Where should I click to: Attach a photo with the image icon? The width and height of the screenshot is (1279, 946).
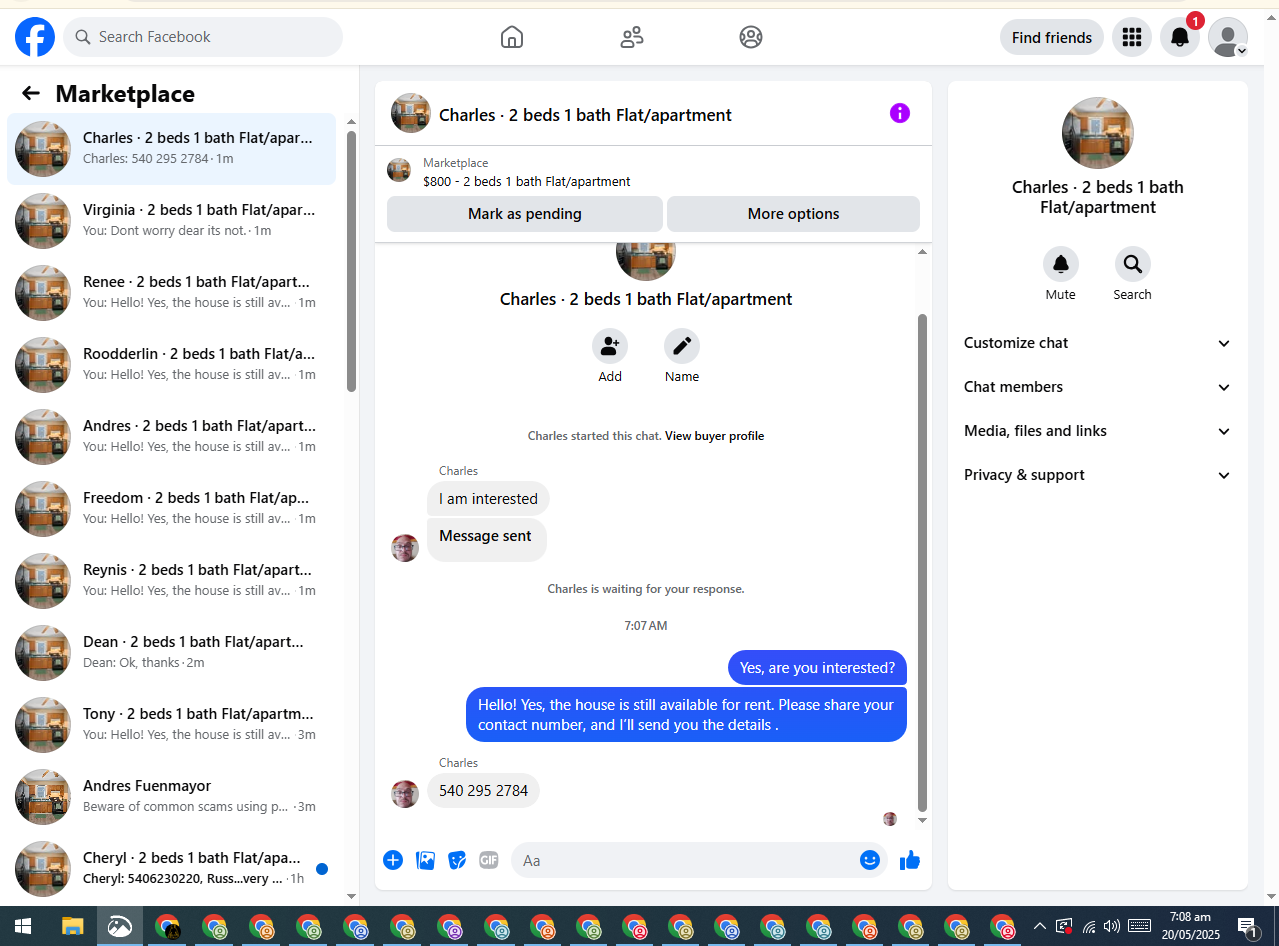(425, 860)
